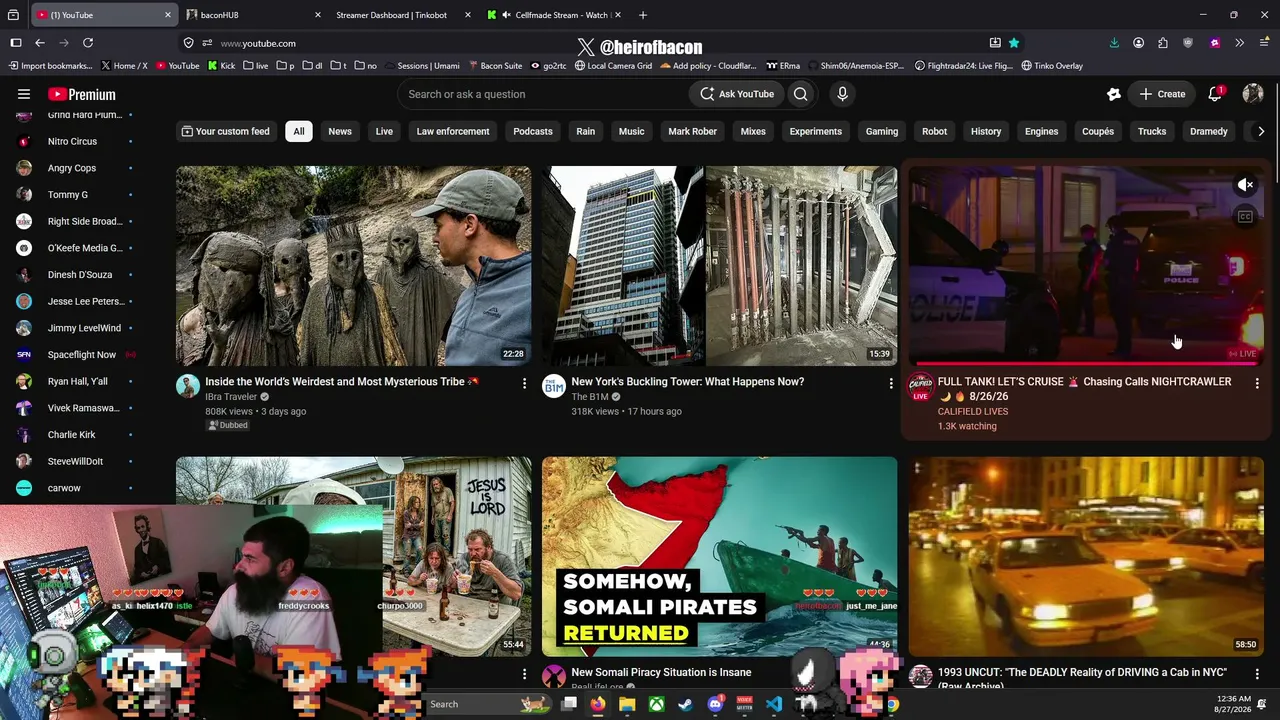Open Bacon Suite bookmark

(495, 66)
